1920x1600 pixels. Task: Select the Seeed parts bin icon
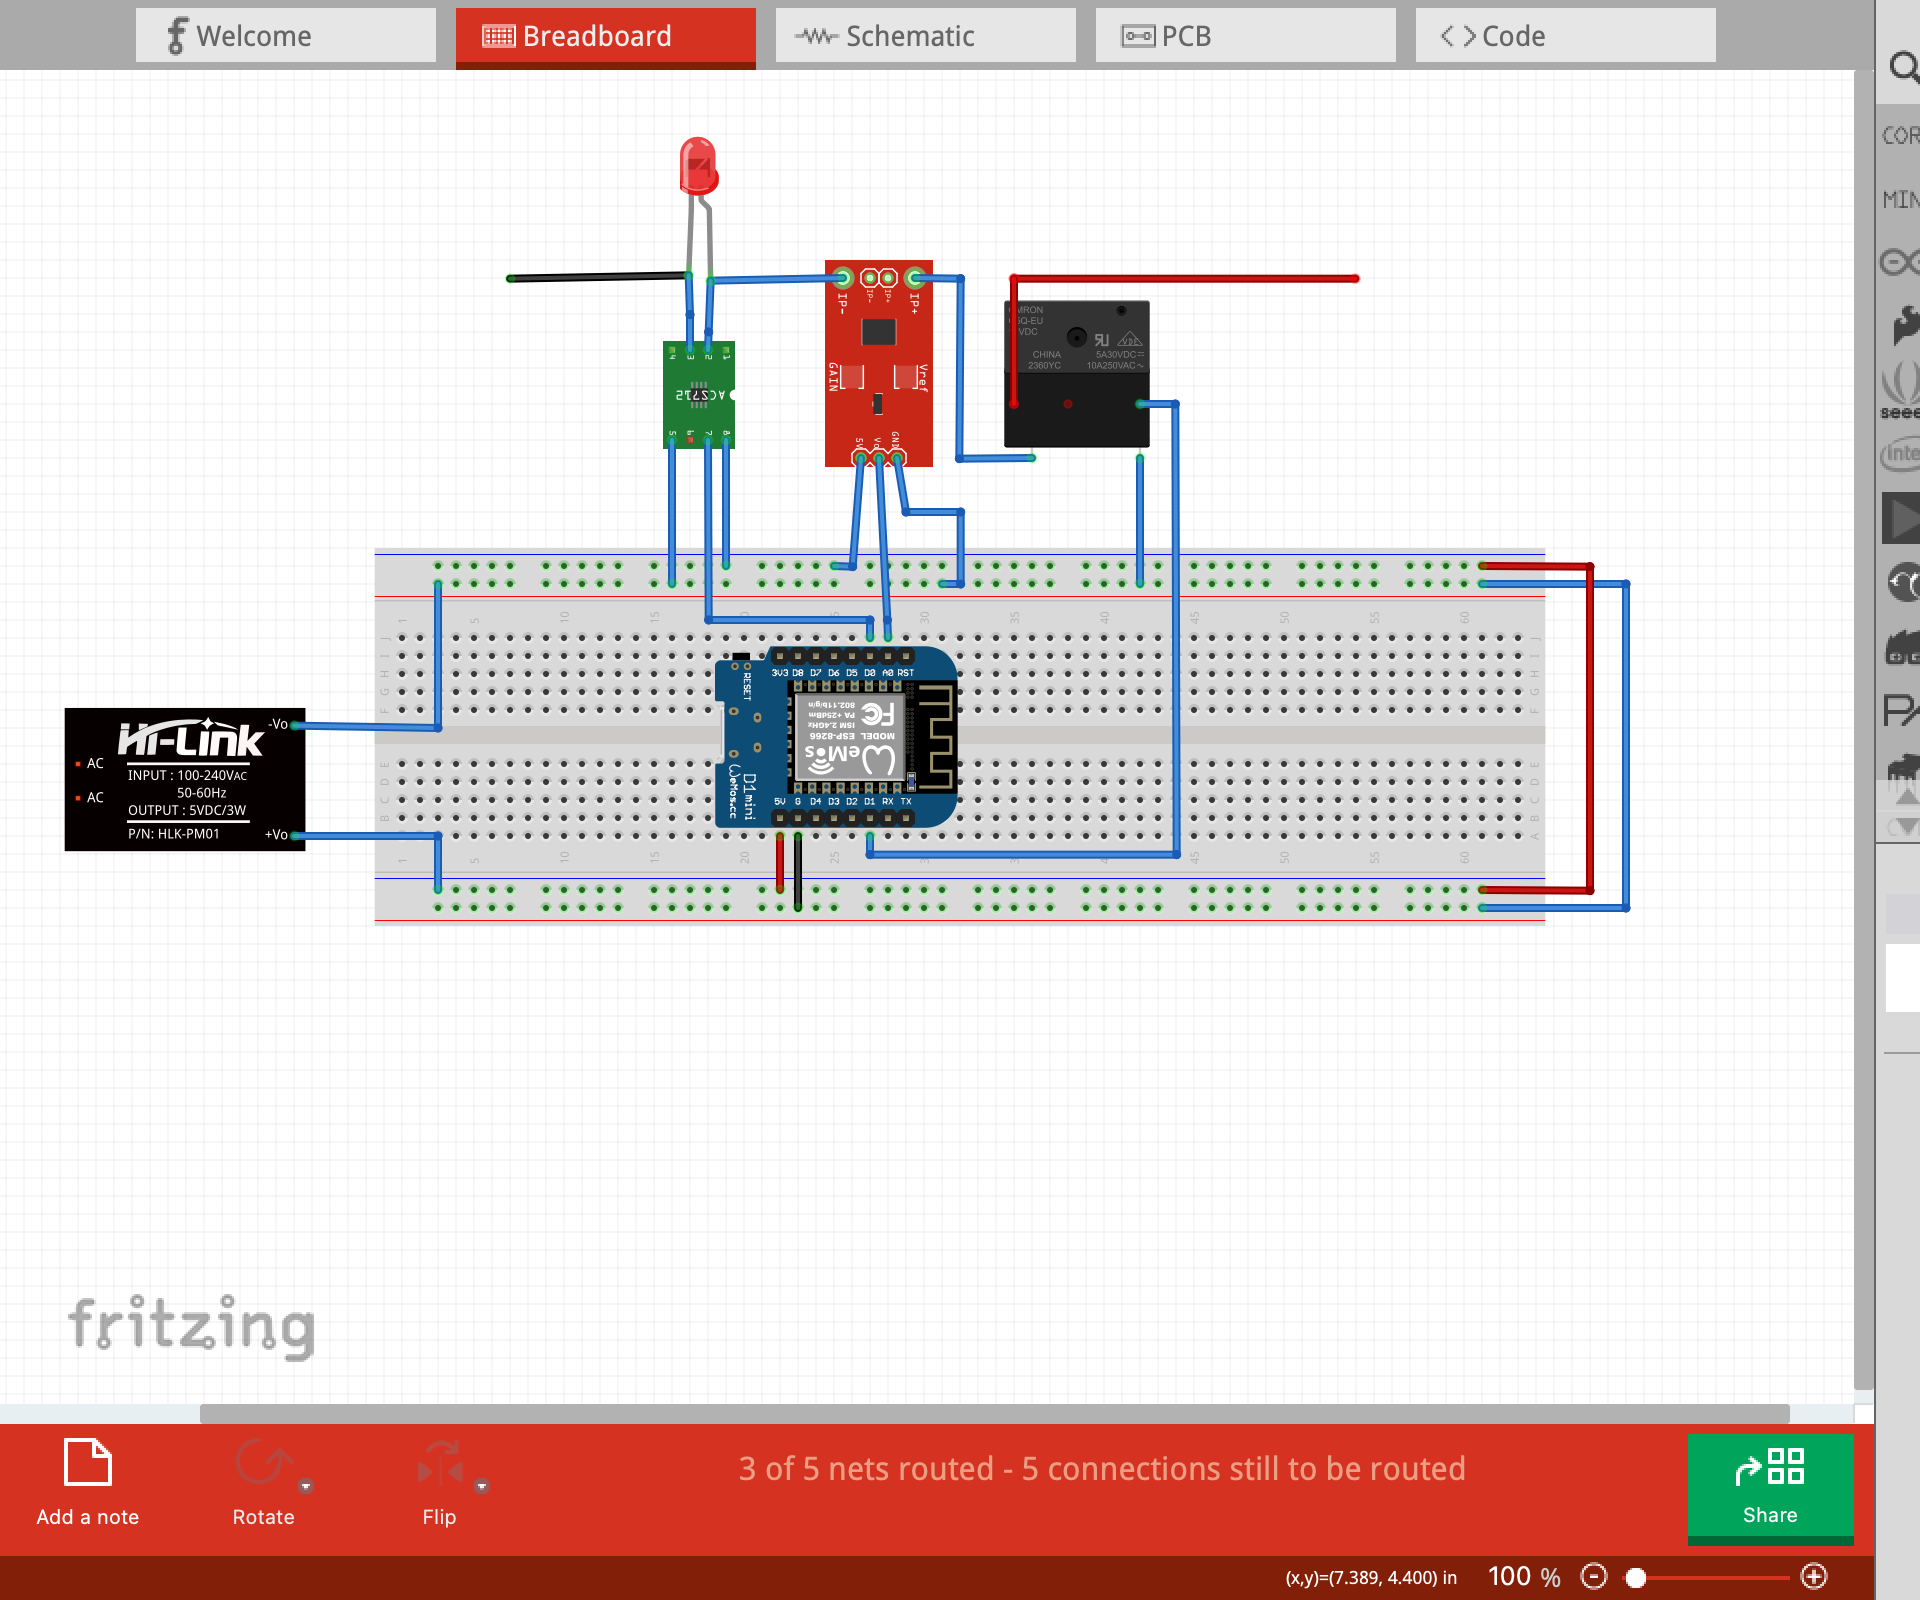(1900, 390)
